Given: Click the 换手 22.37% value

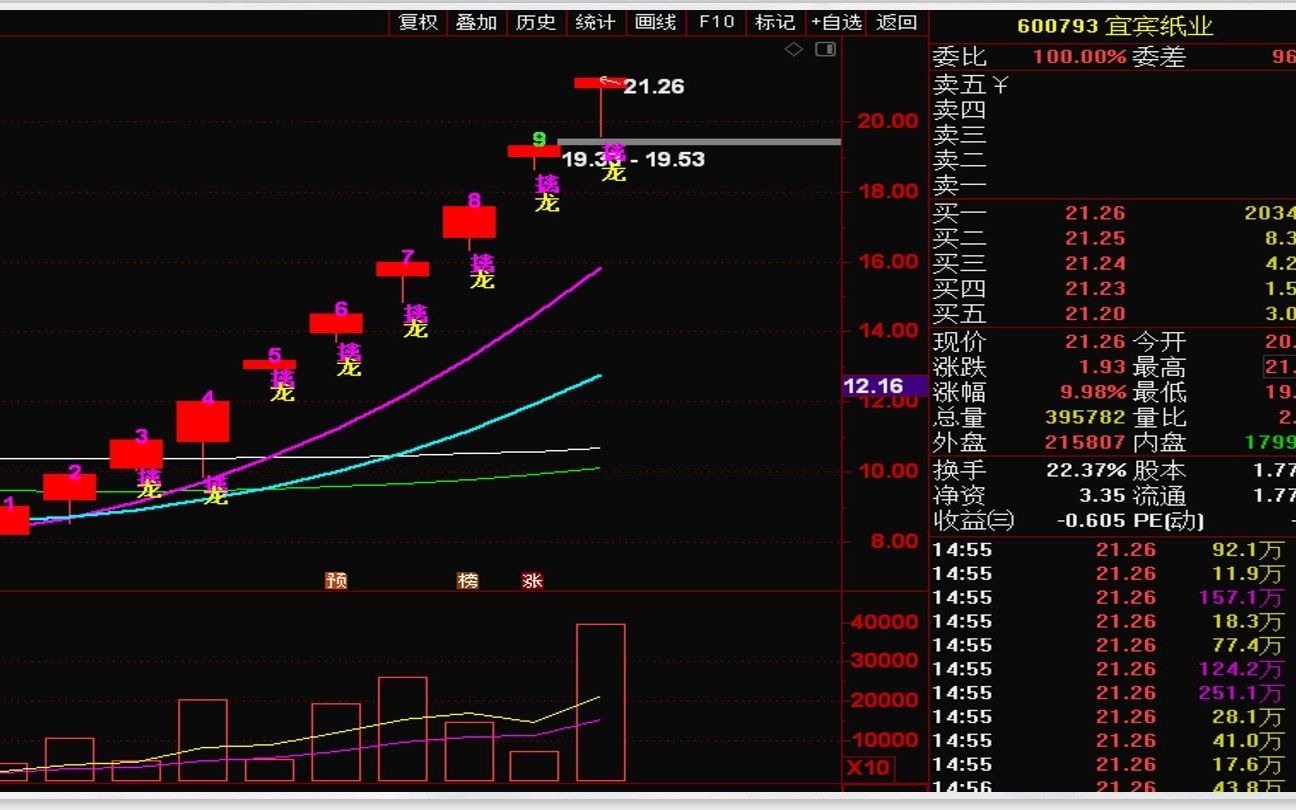Looking at the screenshot, I should (1086, 470).
